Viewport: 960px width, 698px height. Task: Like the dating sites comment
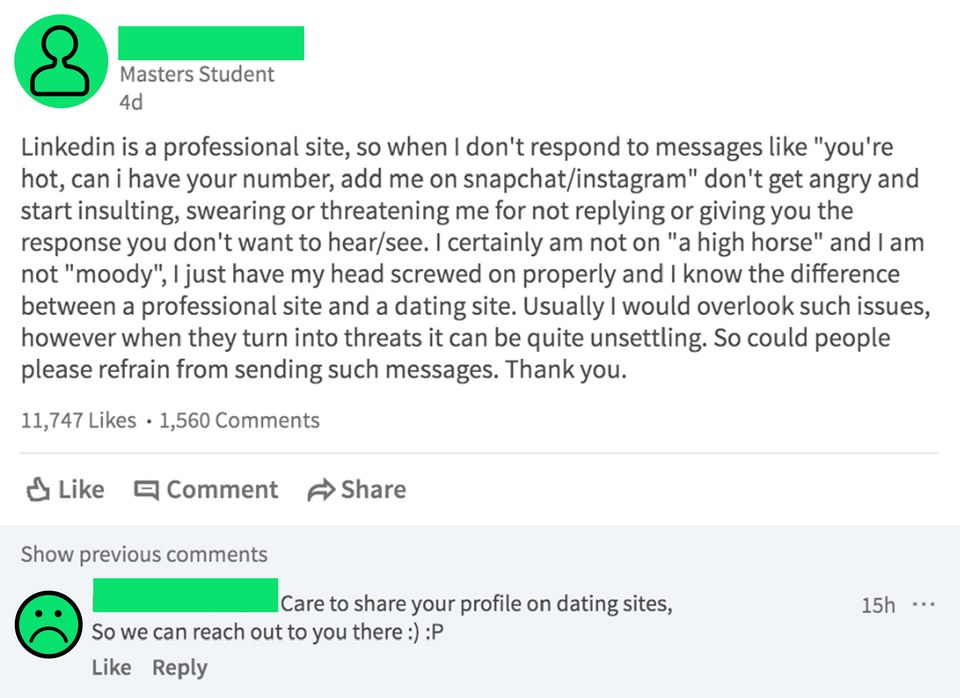[111, 667]
